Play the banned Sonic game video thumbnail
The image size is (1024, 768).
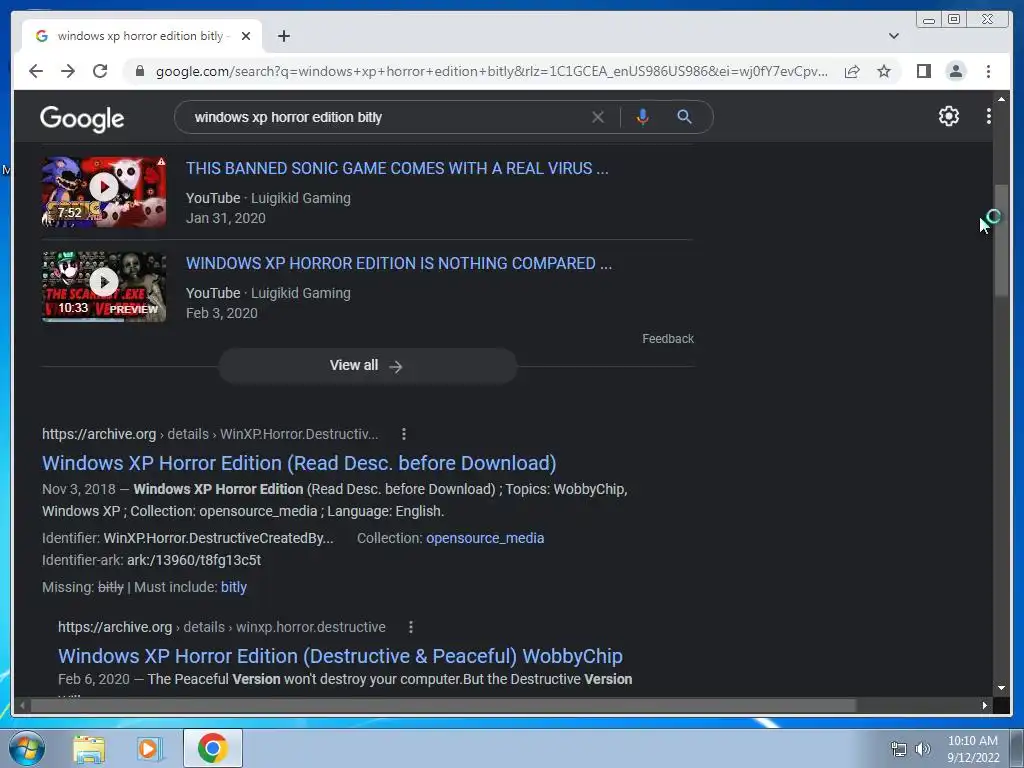104,192
